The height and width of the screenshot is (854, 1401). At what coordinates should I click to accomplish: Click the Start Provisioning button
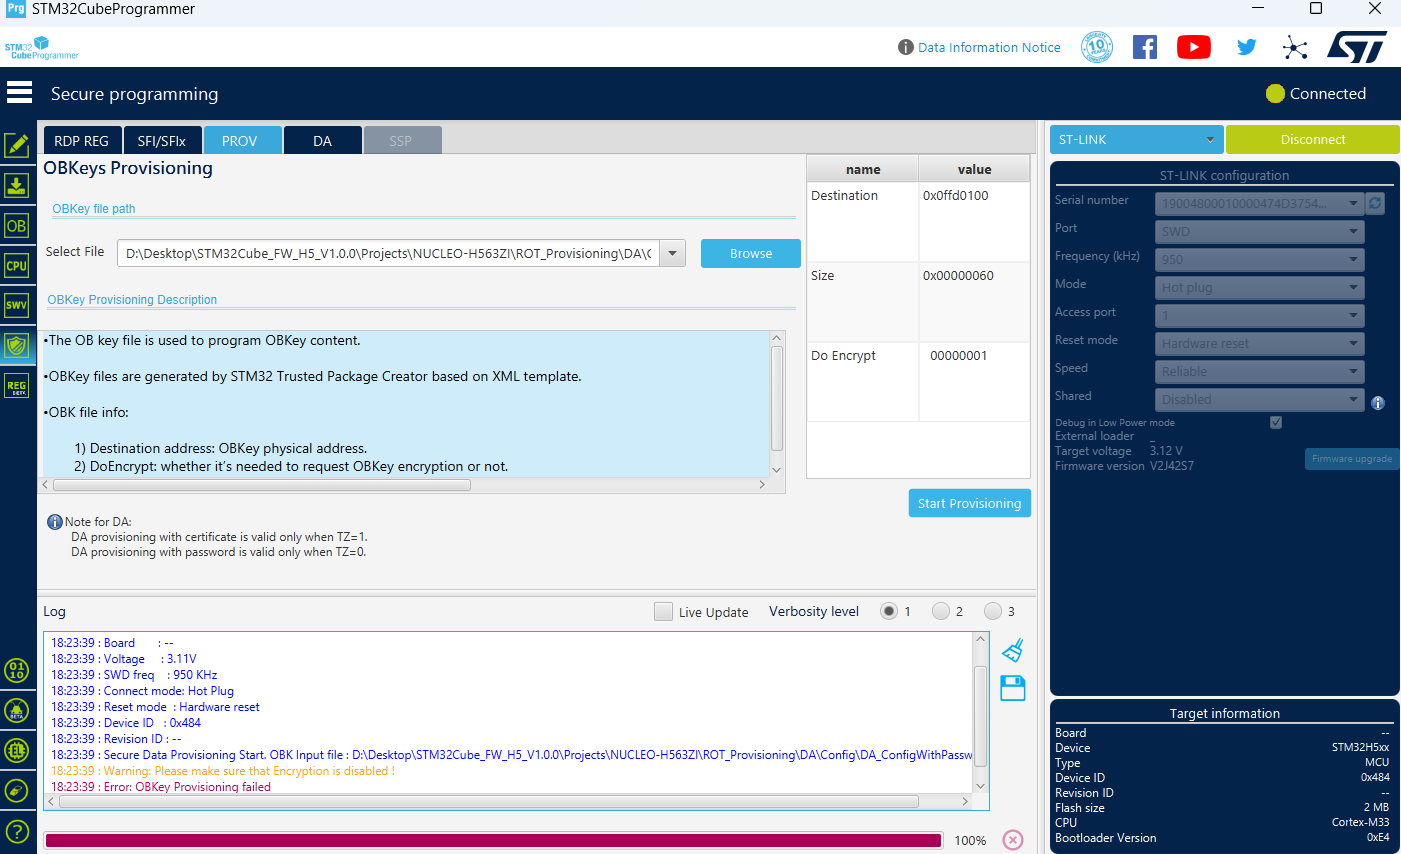(x=969, y=503)
